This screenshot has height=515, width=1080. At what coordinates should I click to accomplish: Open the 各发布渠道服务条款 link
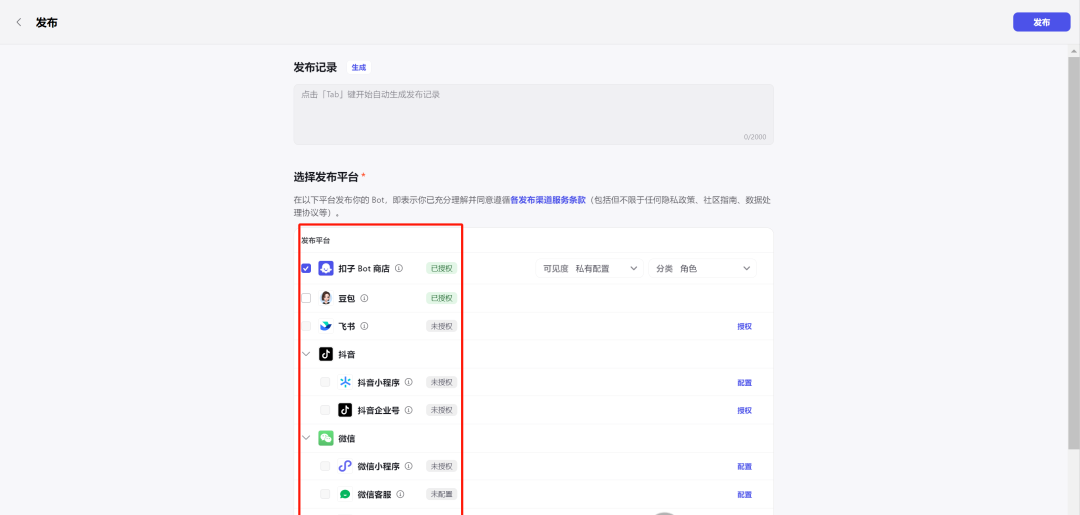click(548, 200)
